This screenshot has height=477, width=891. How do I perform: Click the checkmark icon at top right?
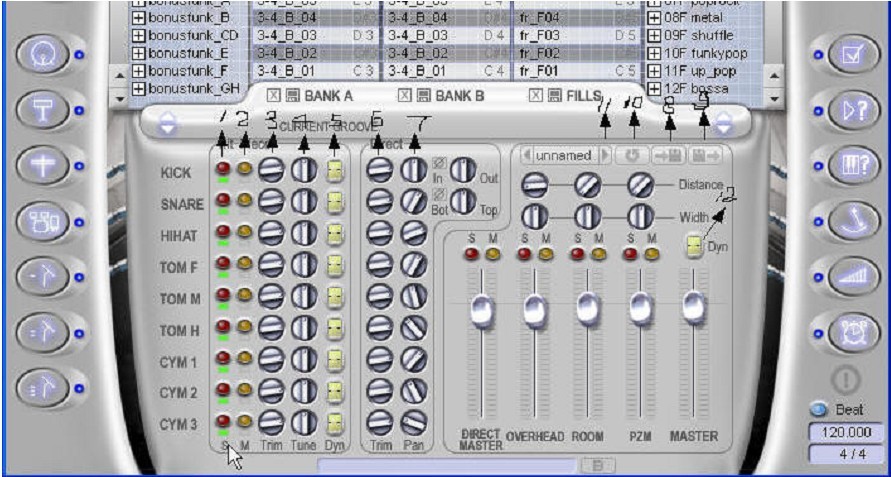click(x=850, y=56)
